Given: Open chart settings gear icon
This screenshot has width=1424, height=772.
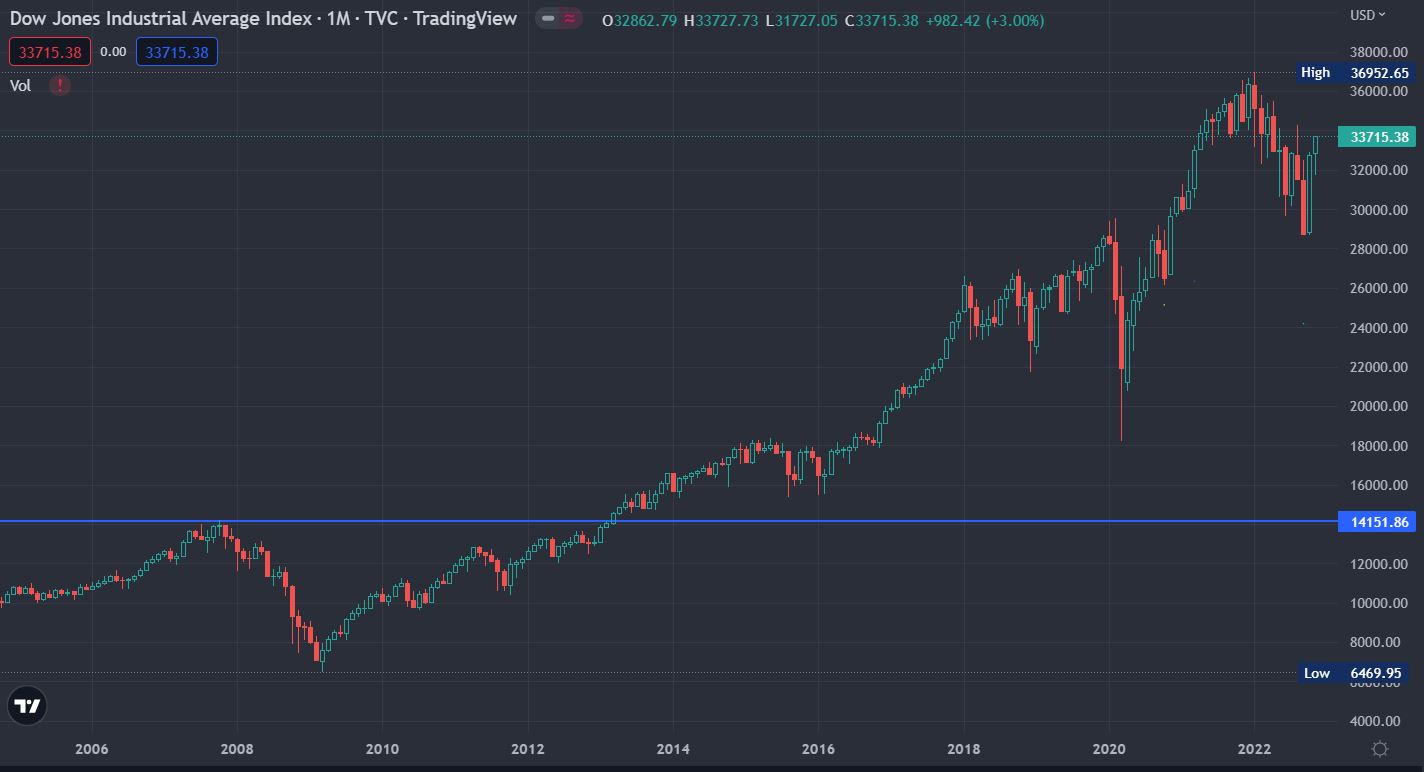Looking at the screenshot, I should click(x=1380, y=749).
